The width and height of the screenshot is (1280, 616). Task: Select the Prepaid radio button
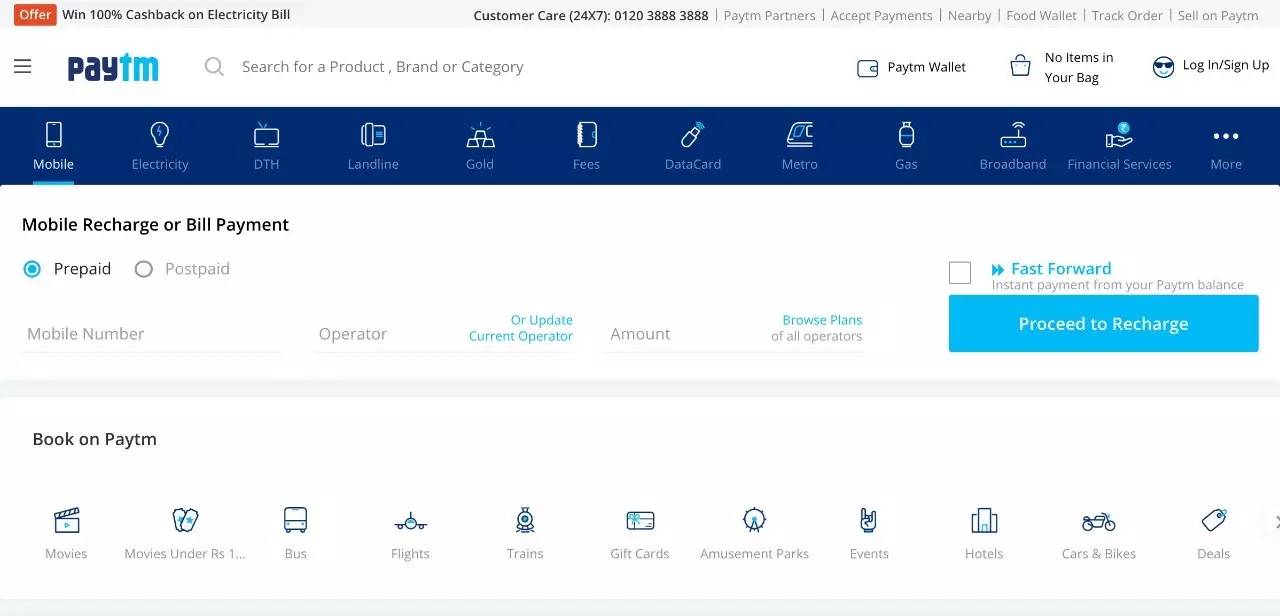(32, 269)
